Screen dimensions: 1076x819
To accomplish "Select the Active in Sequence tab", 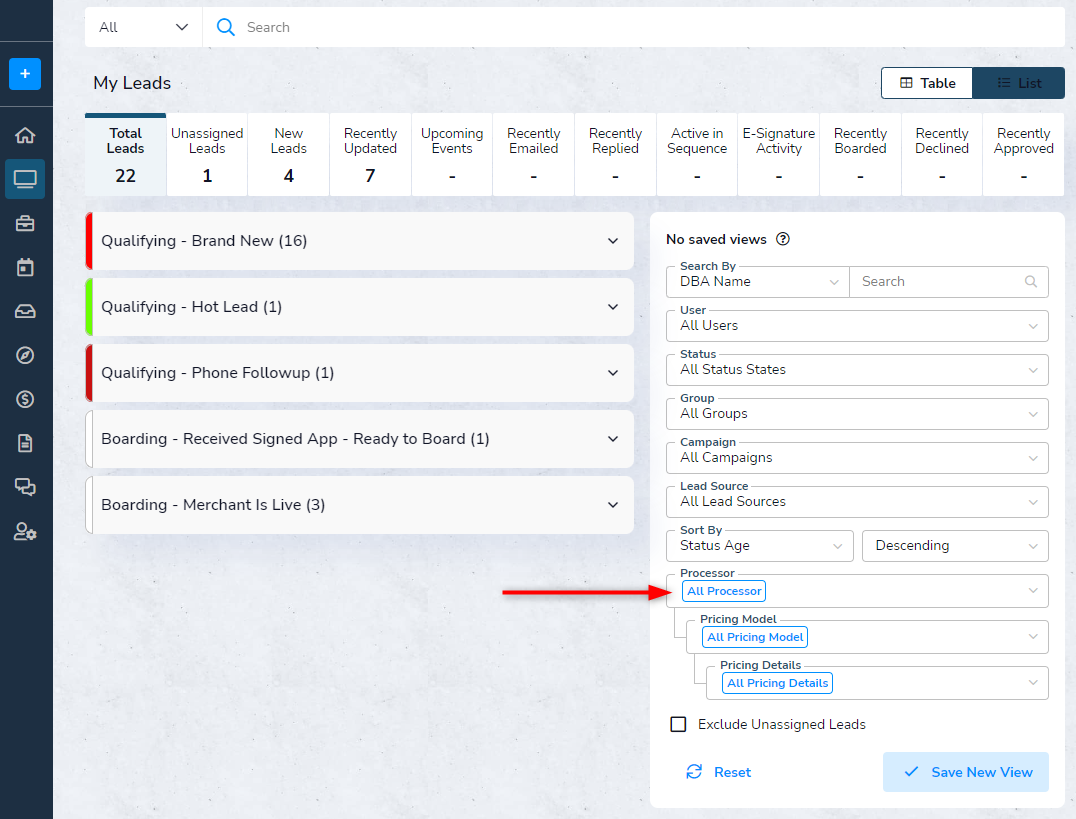I will 697,155.
